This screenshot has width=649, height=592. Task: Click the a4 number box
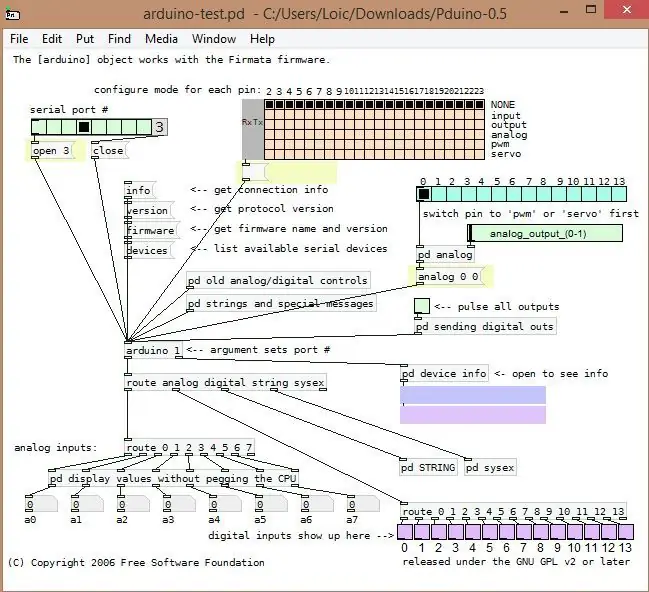point(225,504)
